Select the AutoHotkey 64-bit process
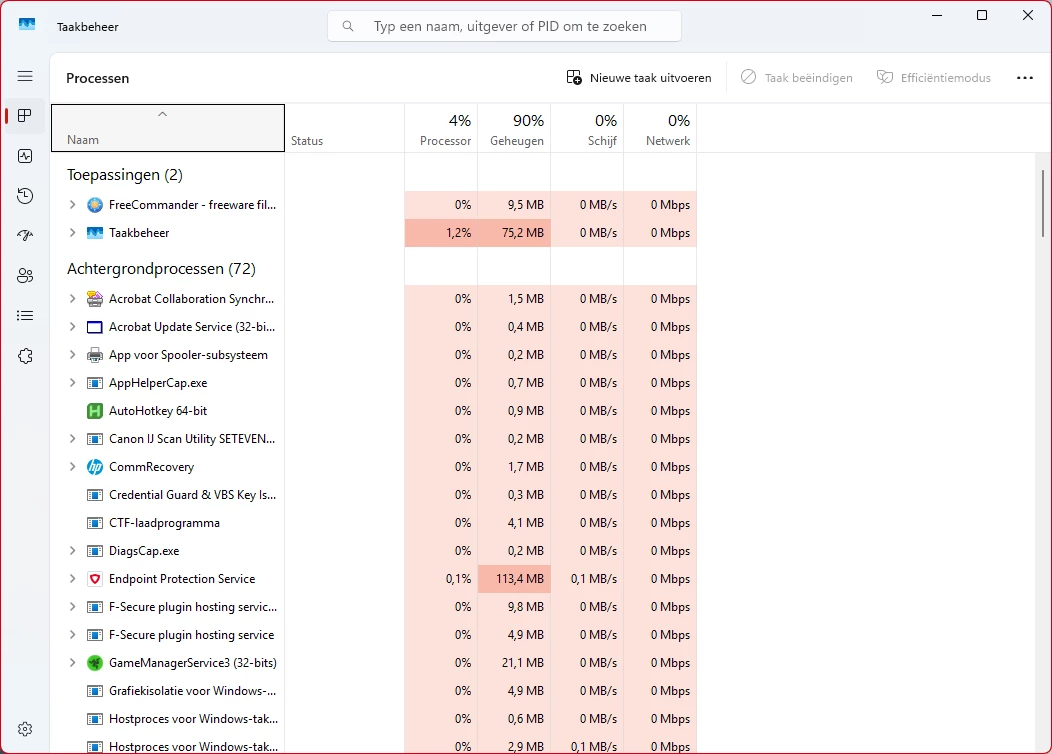The height and width of the screenshot is (754, 1052). pyautogui.click(x=374, y=411)
